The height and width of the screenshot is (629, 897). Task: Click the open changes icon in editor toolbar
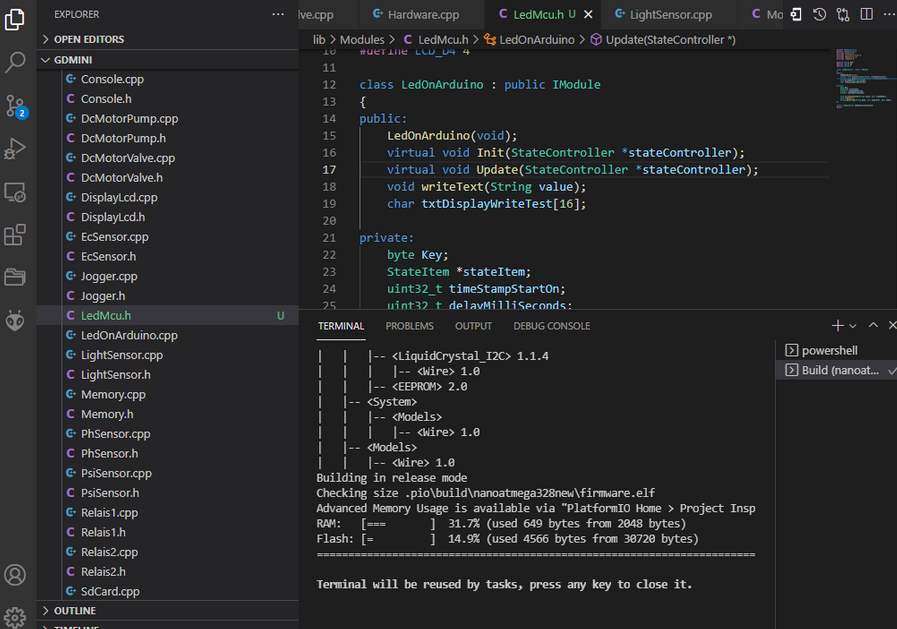coord(796,14)
